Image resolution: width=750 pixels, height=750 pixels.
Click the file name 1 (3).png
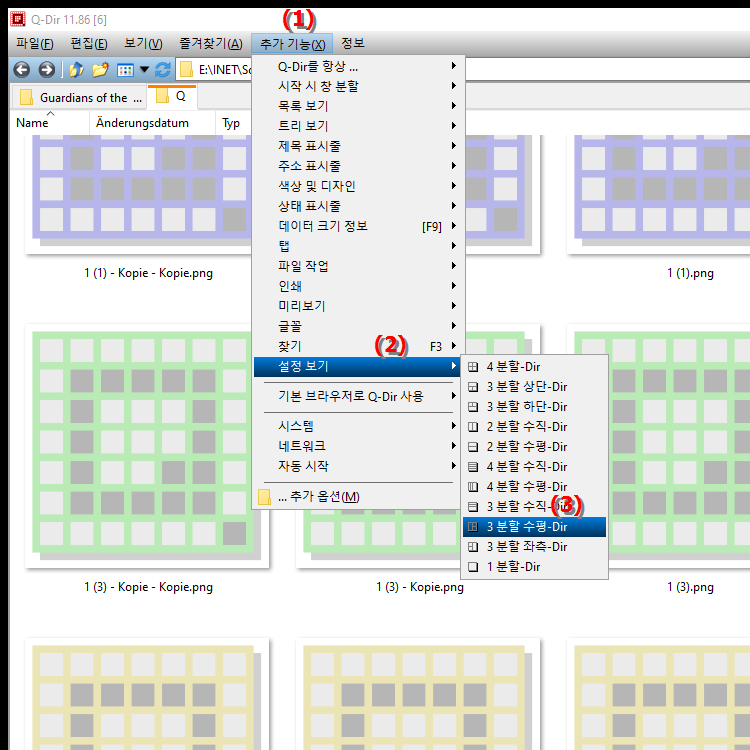point(690,587)
